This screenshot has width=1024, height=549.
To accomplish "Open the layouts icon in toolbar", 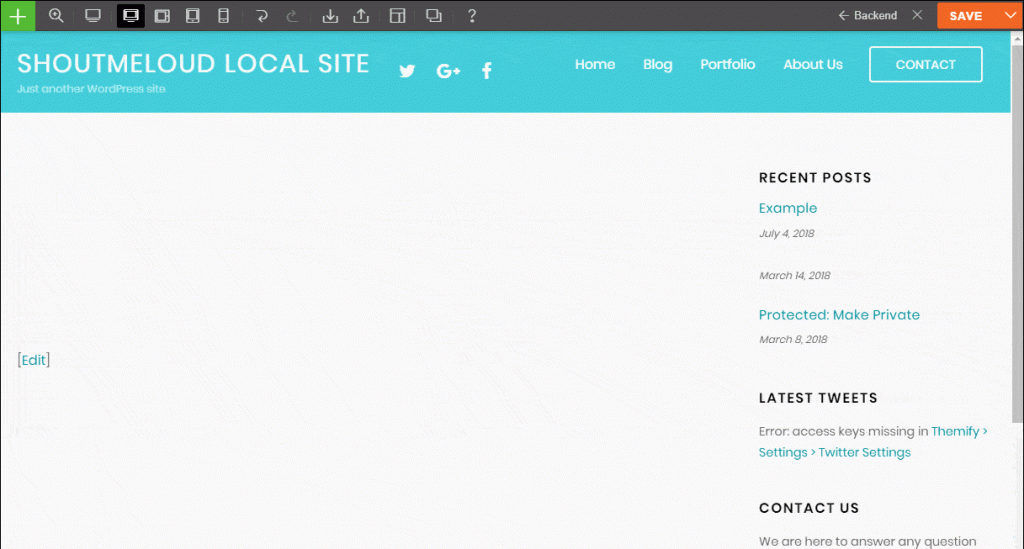I will click(x=397, y=16).
